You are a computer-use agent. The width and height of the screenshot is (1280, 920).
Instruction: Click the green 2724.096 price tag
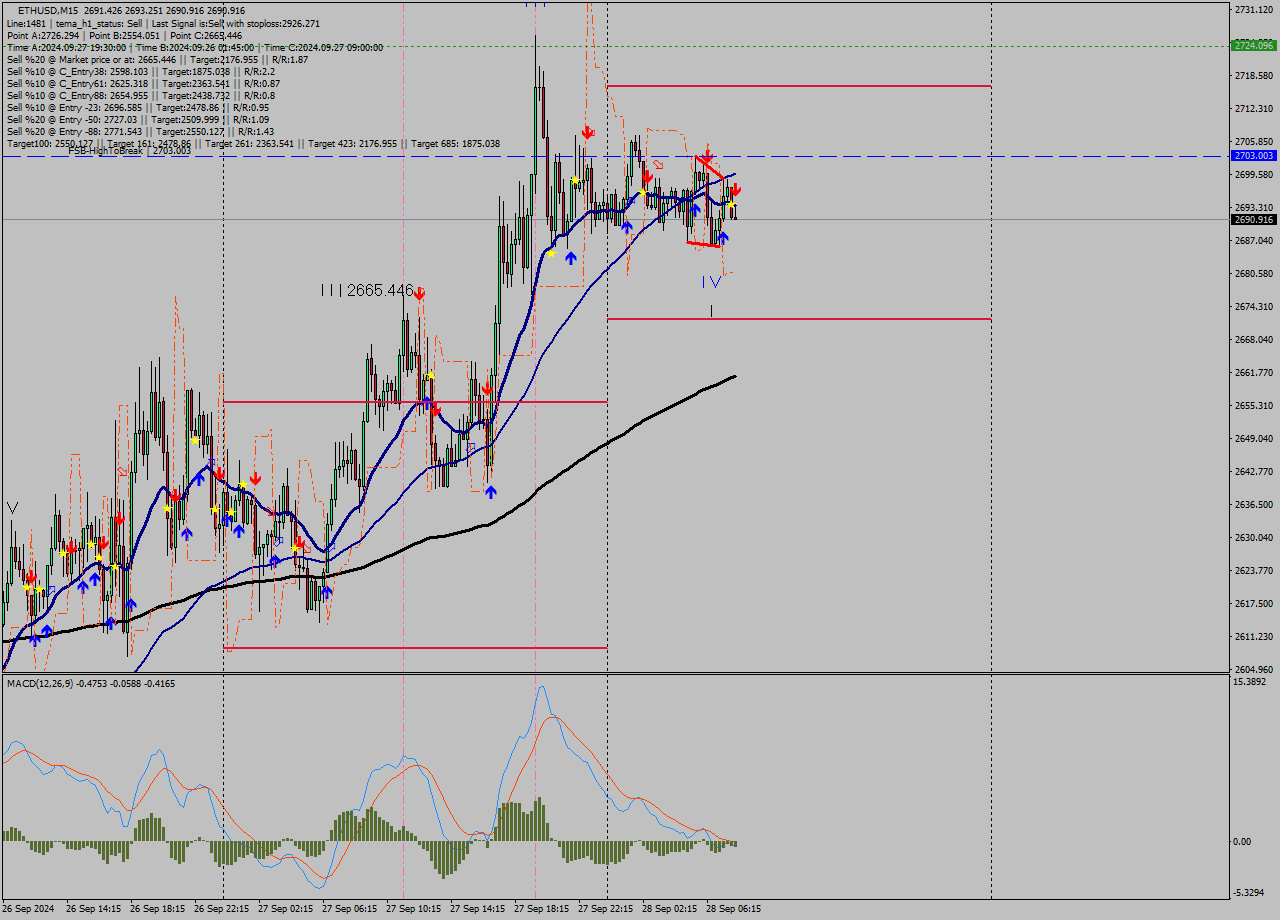(x=1253, y=46)
